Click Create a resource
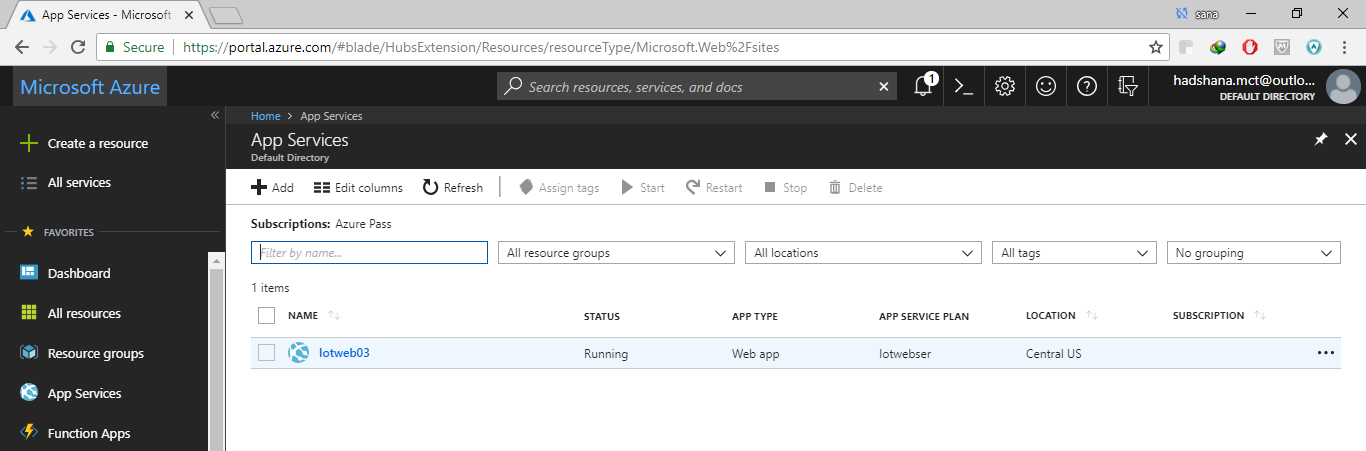The image size is (1366, 451). pyautogui.click(x=84, y=143)
